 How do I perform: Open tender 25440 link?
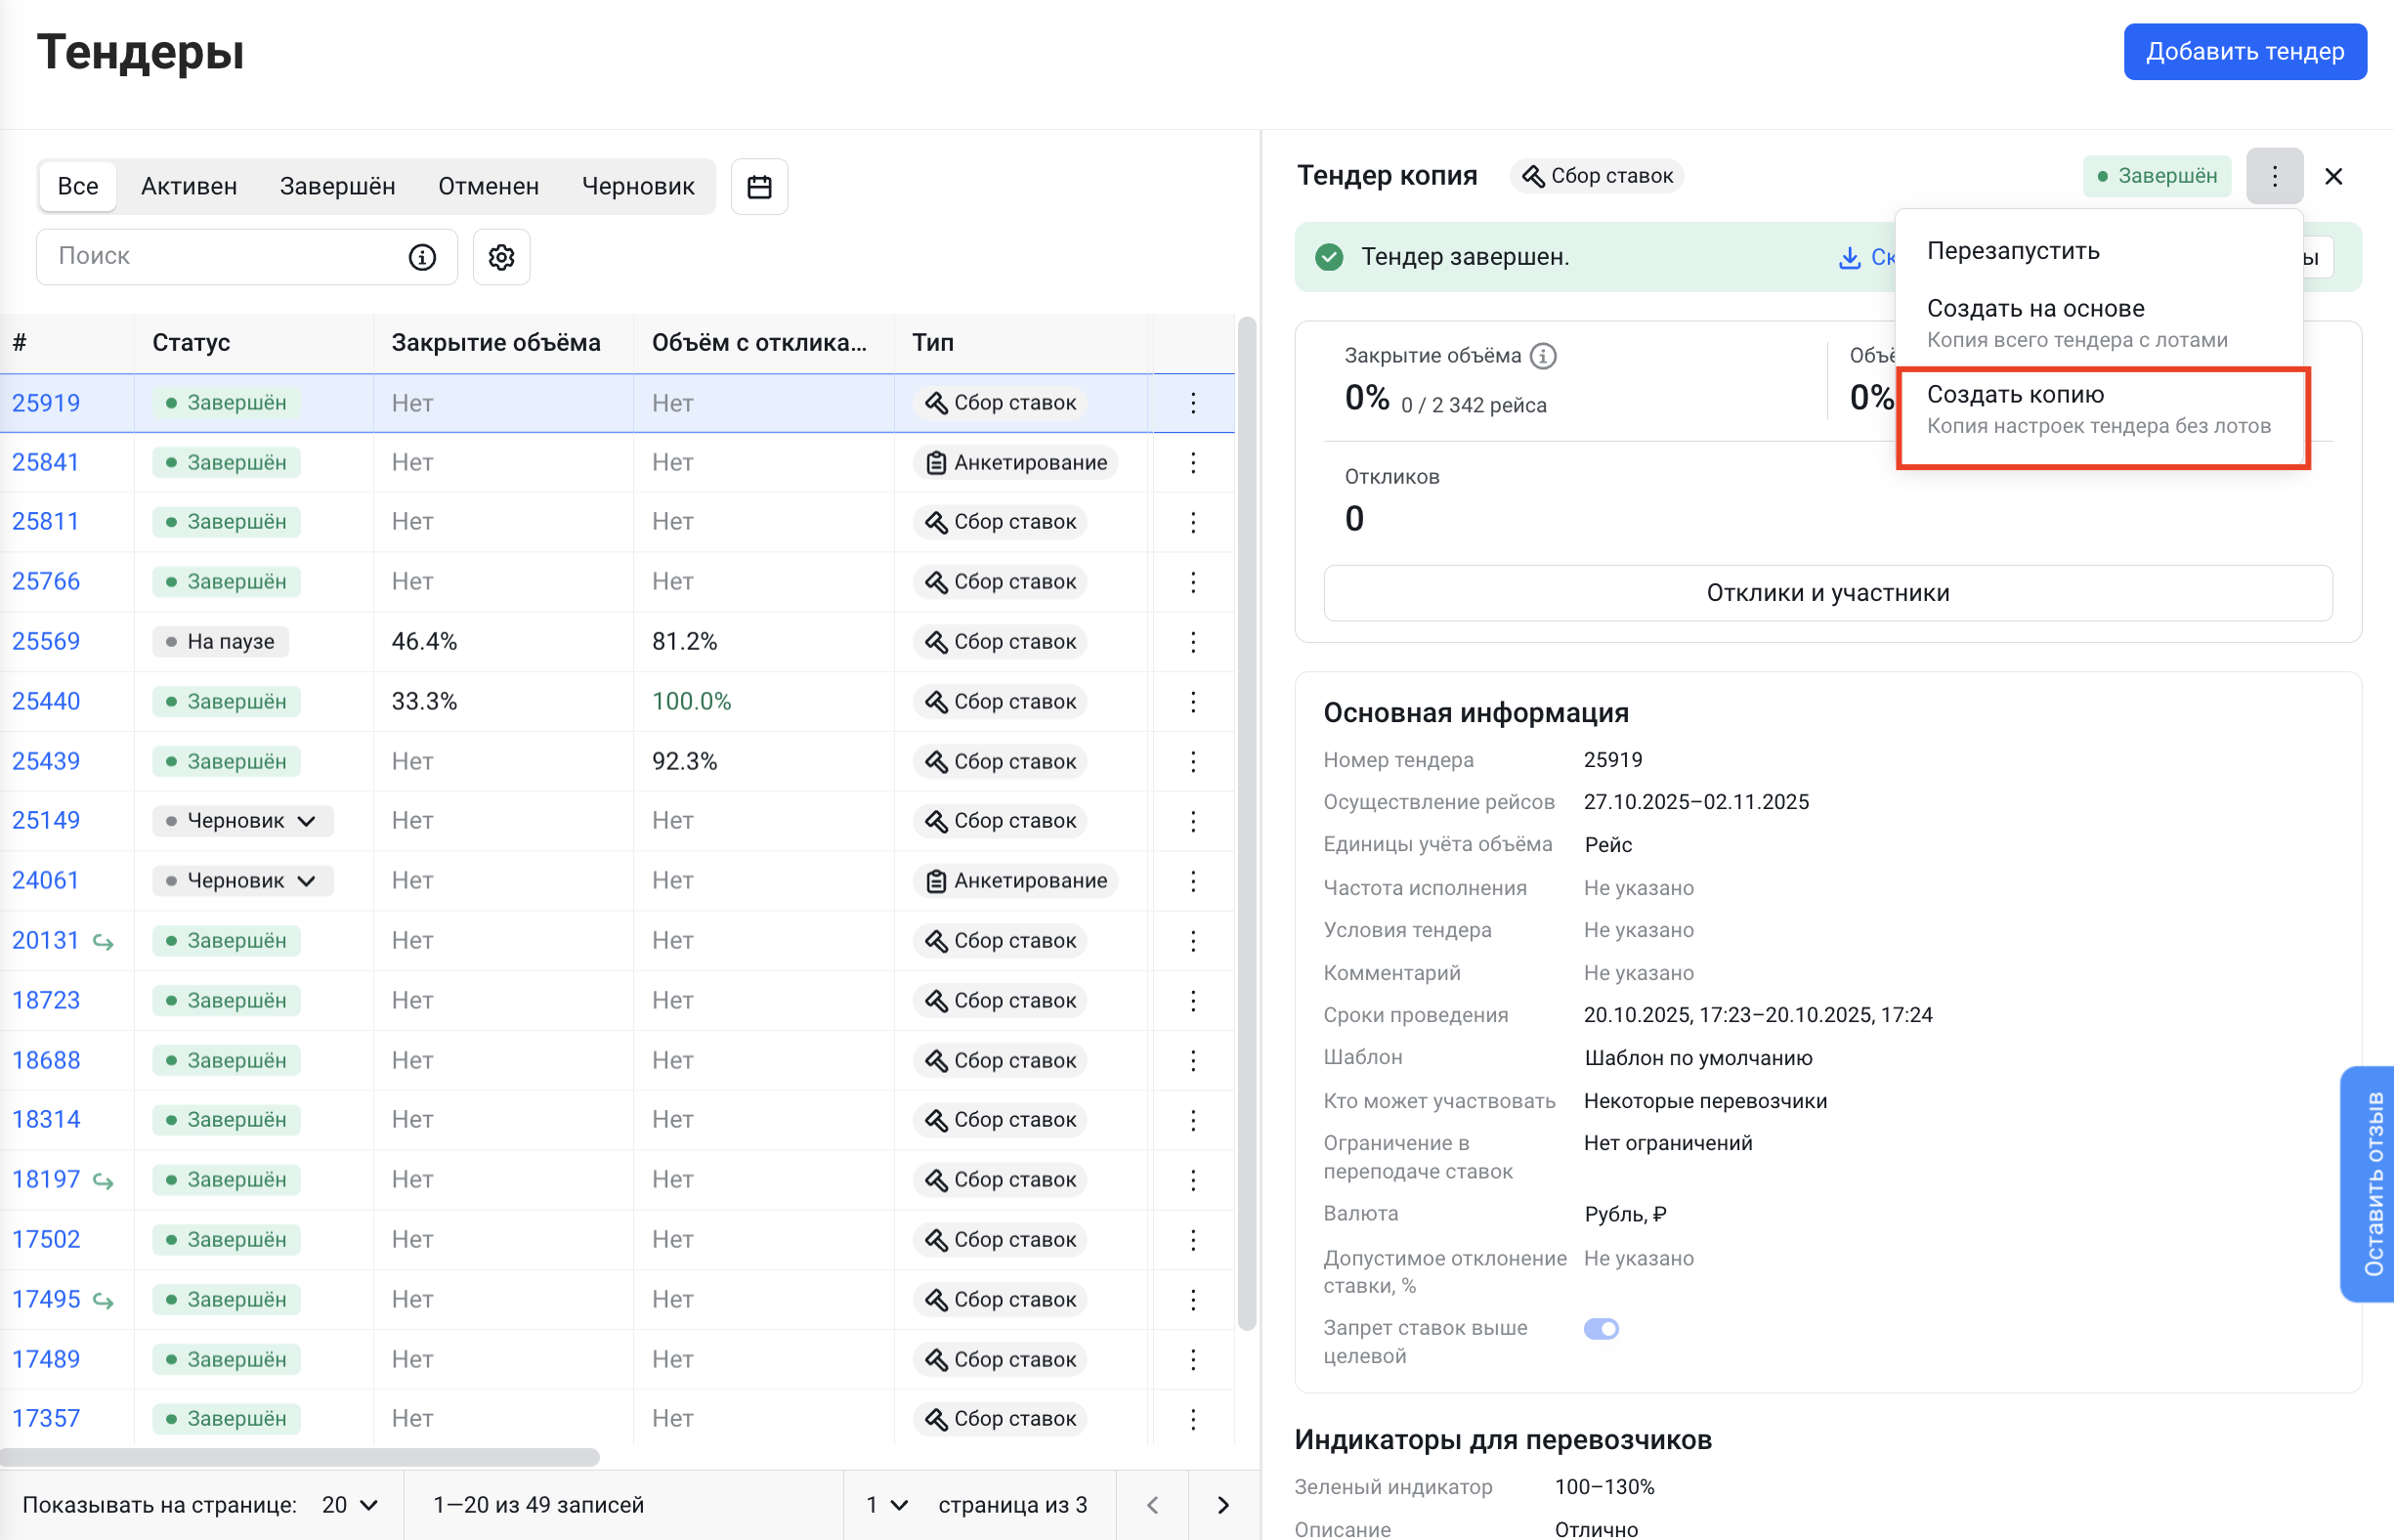click(46, 701)
